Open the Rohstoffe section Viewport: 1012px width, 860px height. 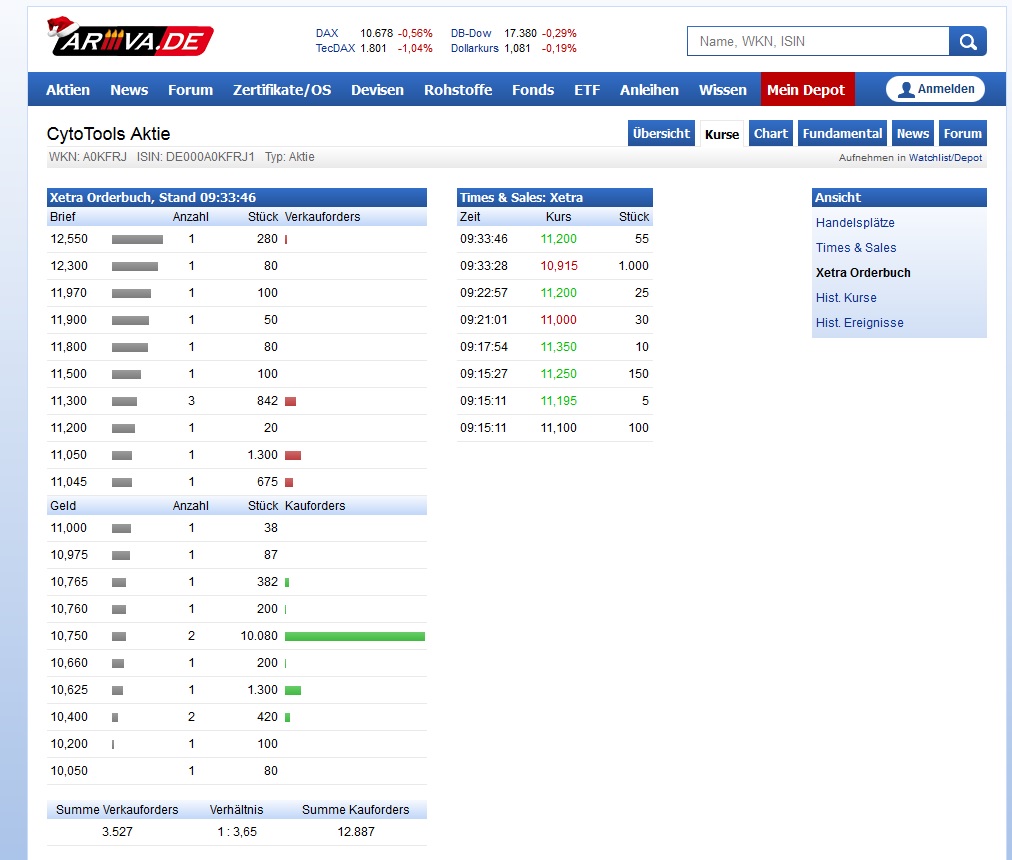458,90
